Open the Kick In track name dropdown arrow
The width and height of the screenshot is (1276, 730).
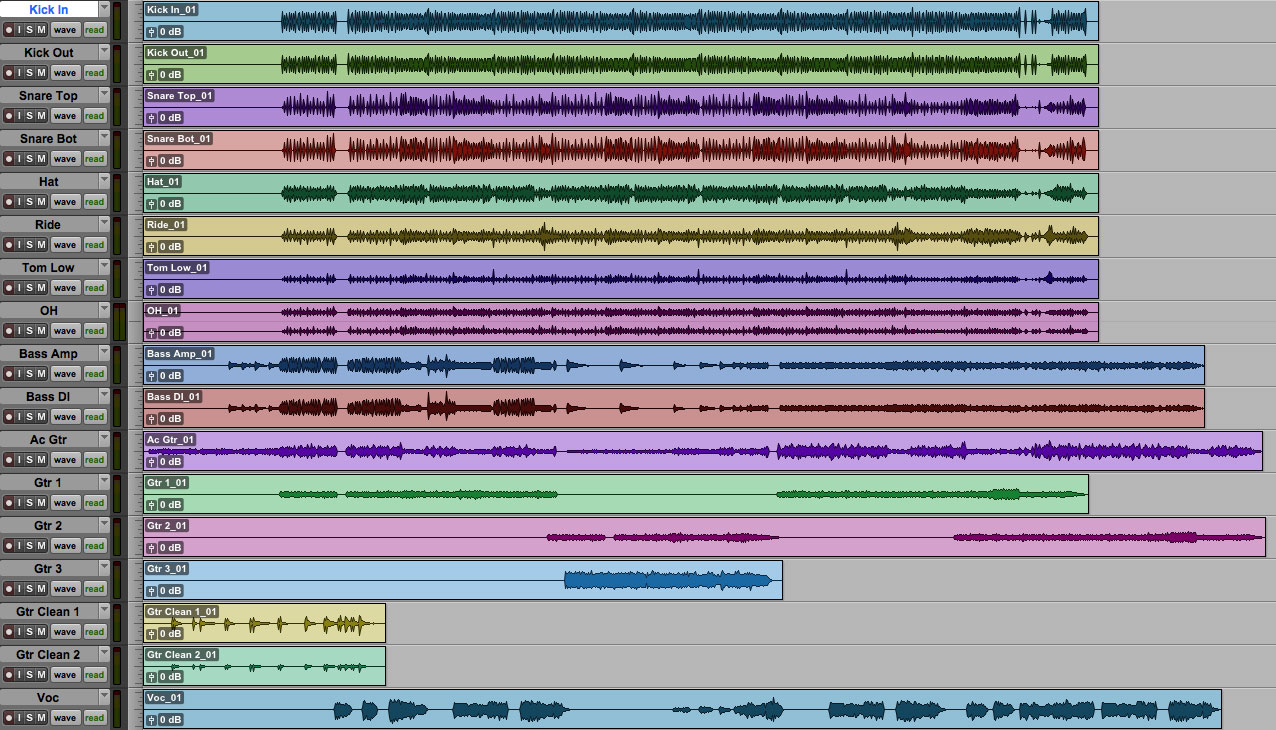coord(104,9)
